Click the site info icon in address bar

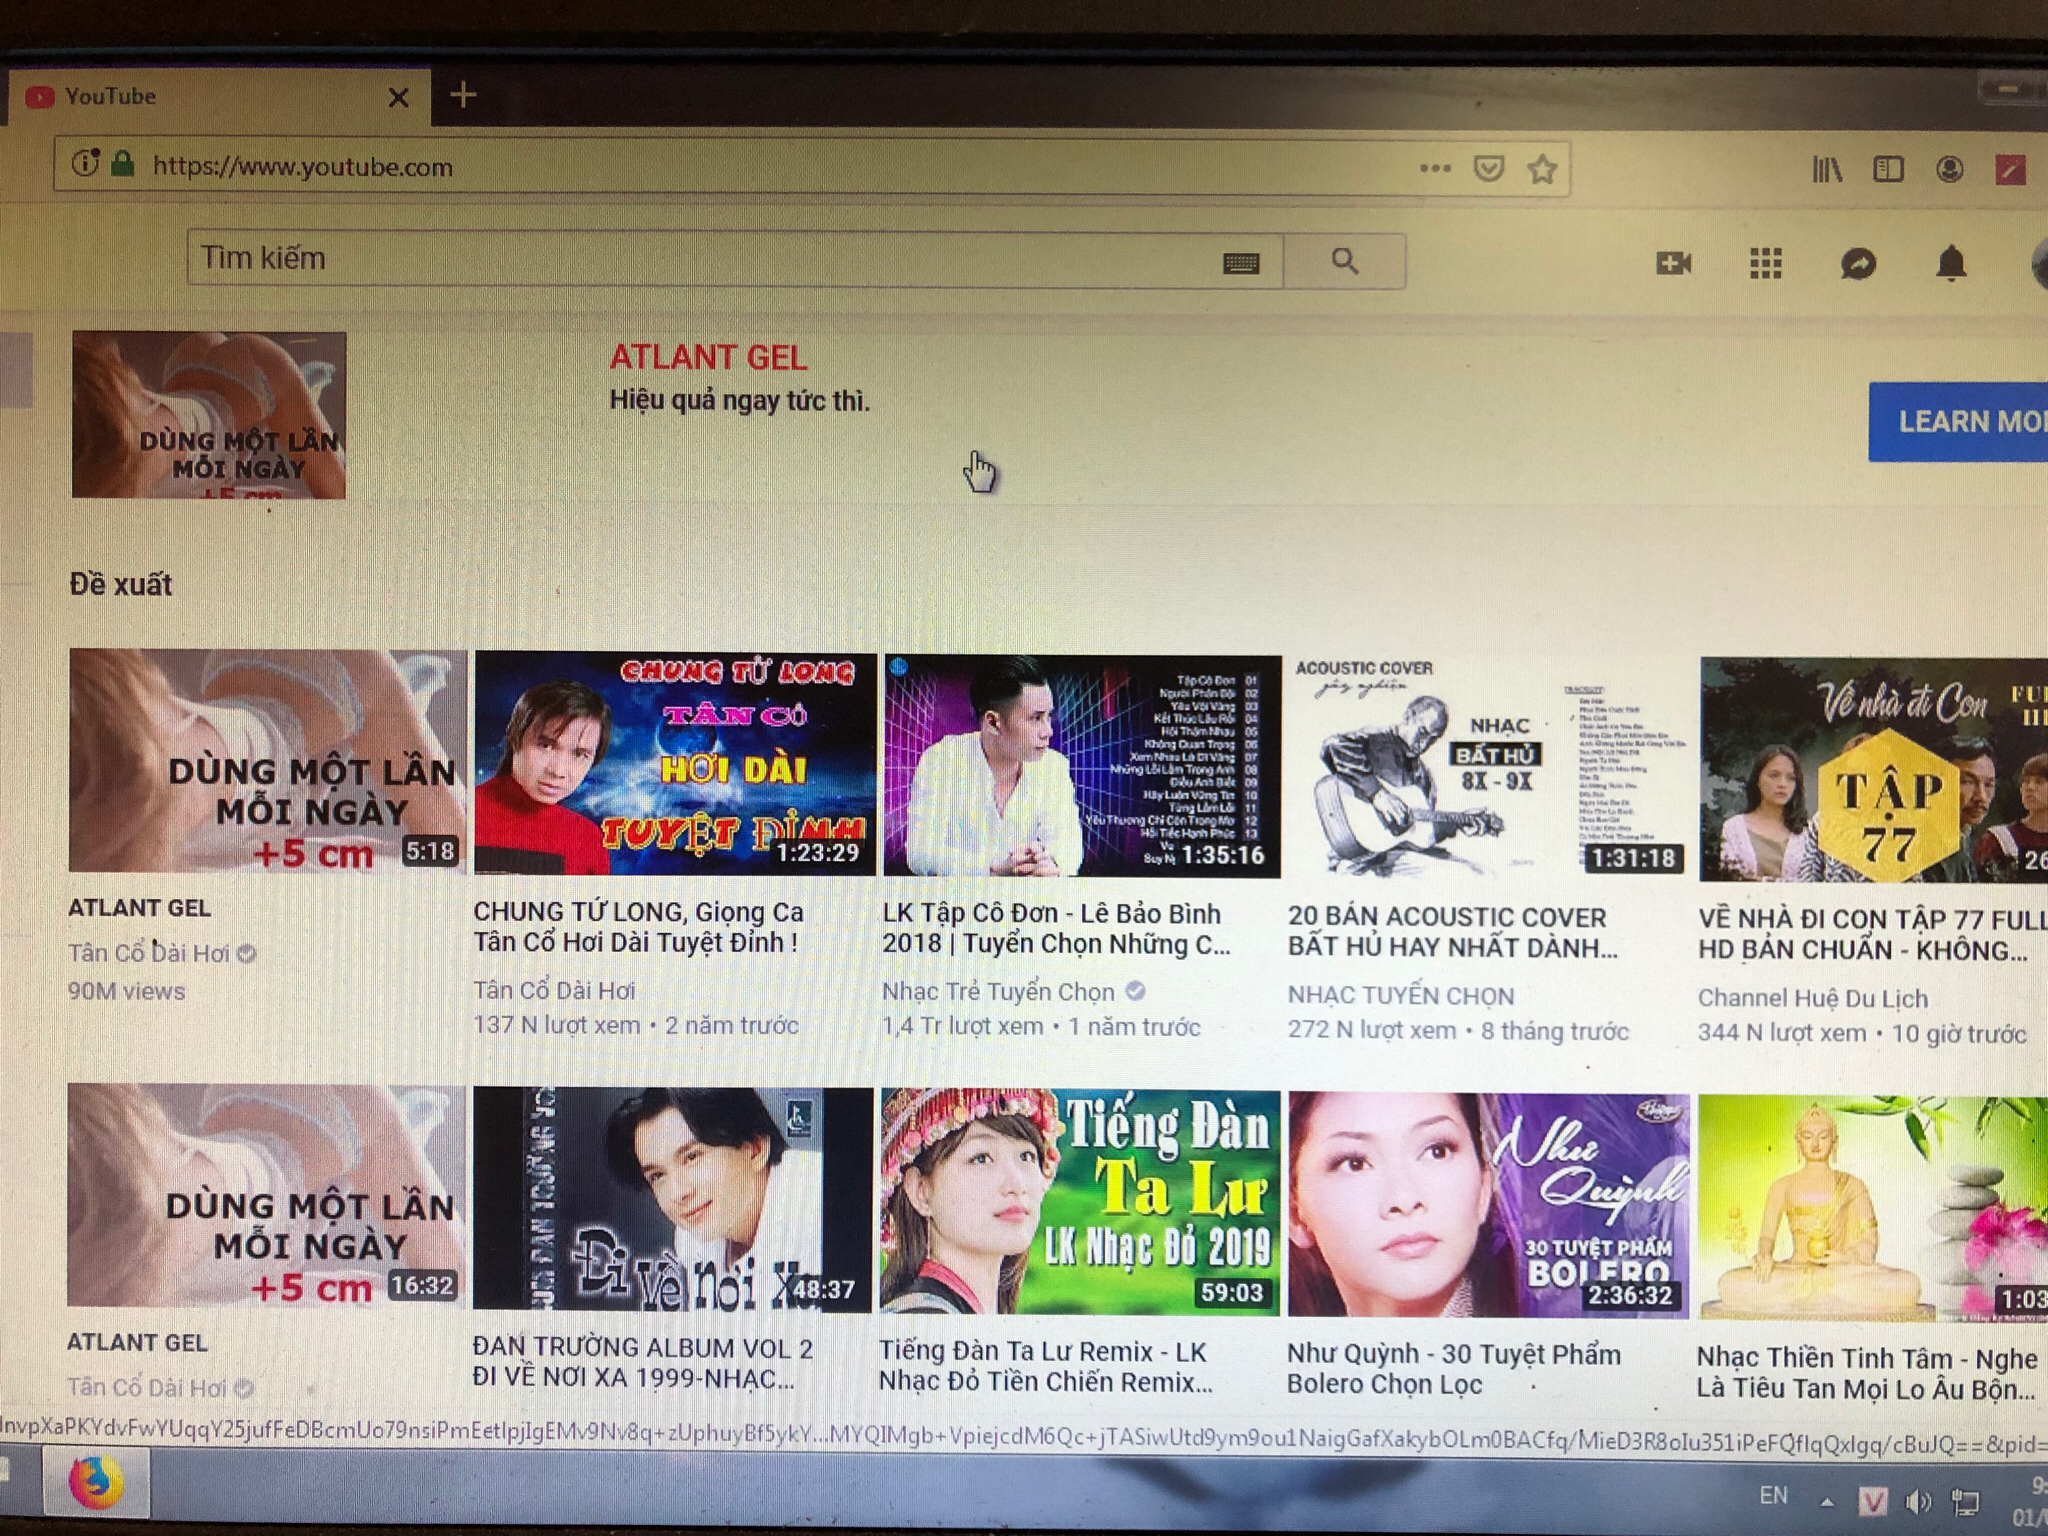click(86, 163)
